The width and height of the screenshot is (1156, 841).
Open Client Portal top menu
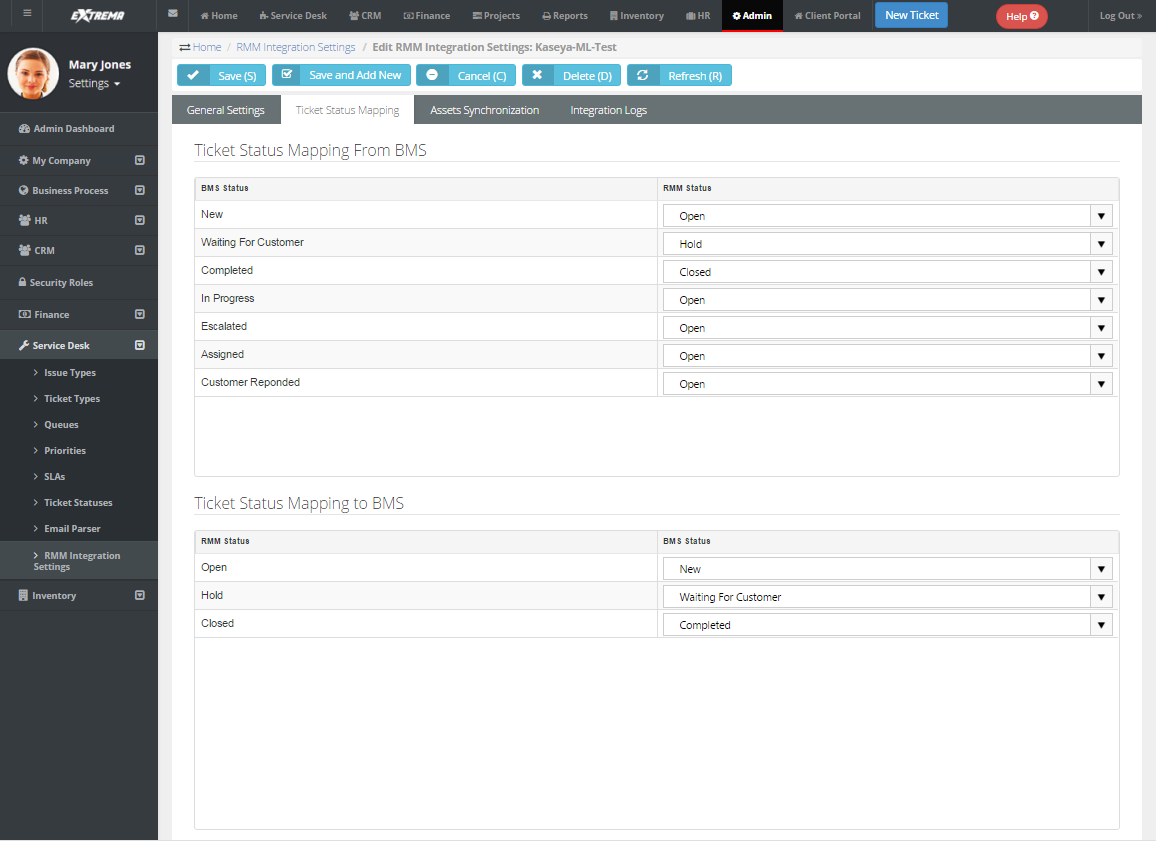pos(827,15)
